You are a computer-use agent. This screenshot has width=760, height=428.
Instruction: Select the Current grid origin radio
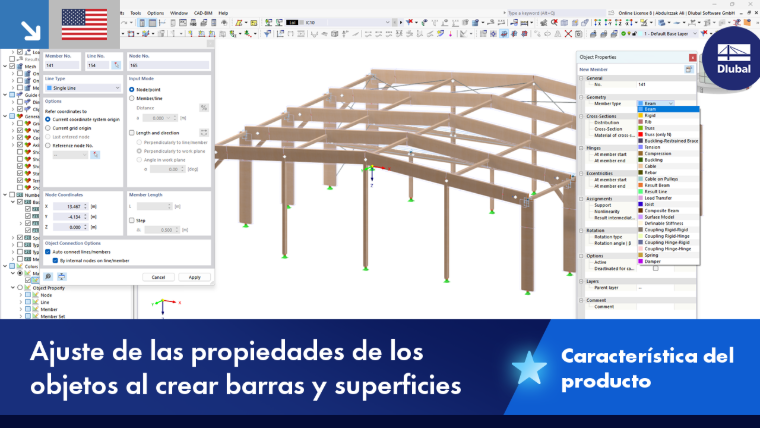pyautogui.click(x=48, y=128)
